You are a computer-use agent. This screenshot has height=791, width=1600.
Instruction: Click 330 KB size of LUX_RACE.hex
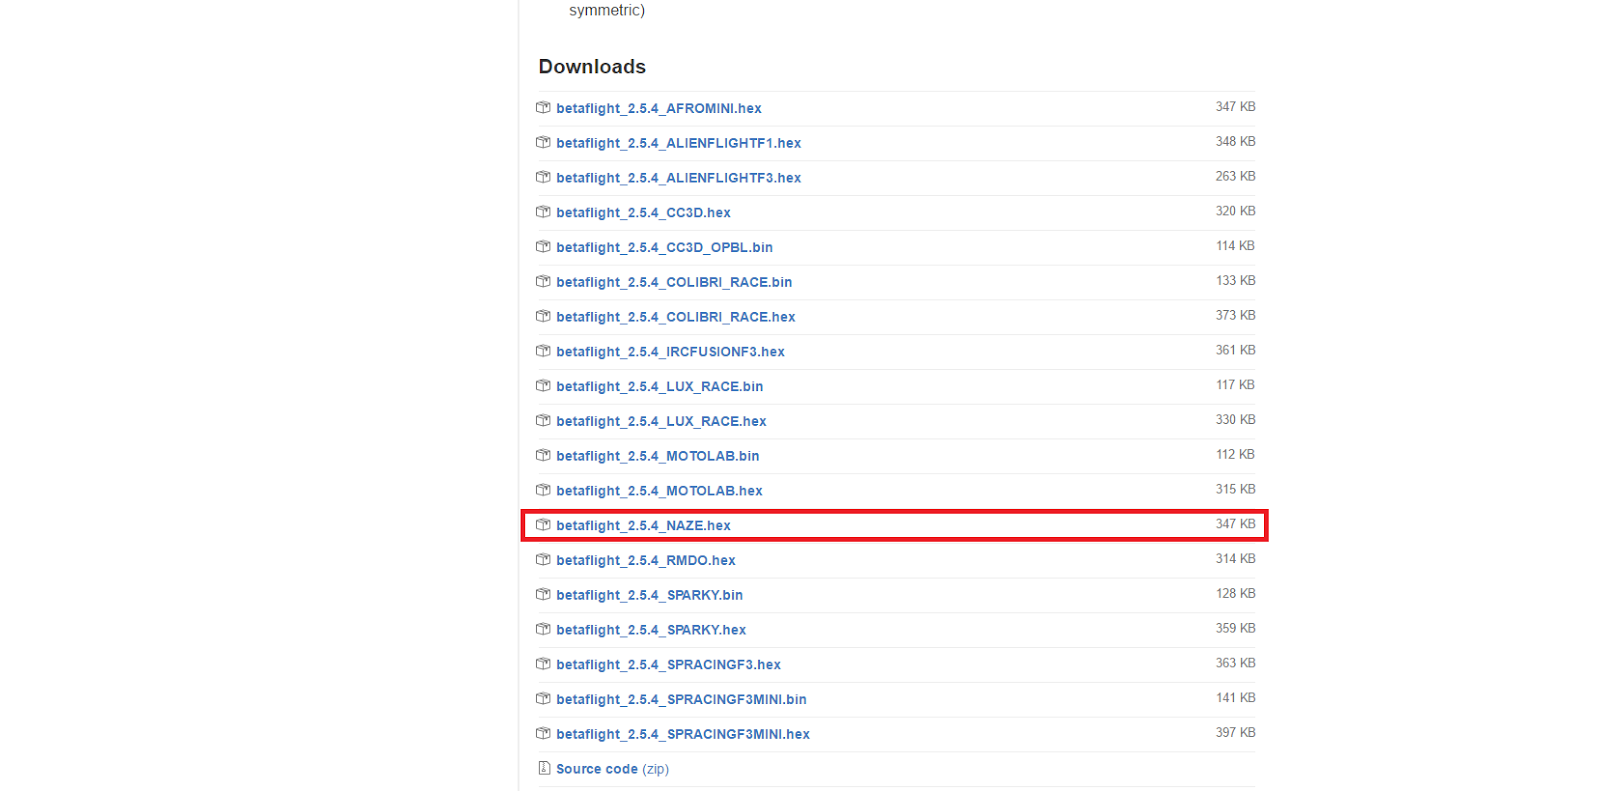1235,420
